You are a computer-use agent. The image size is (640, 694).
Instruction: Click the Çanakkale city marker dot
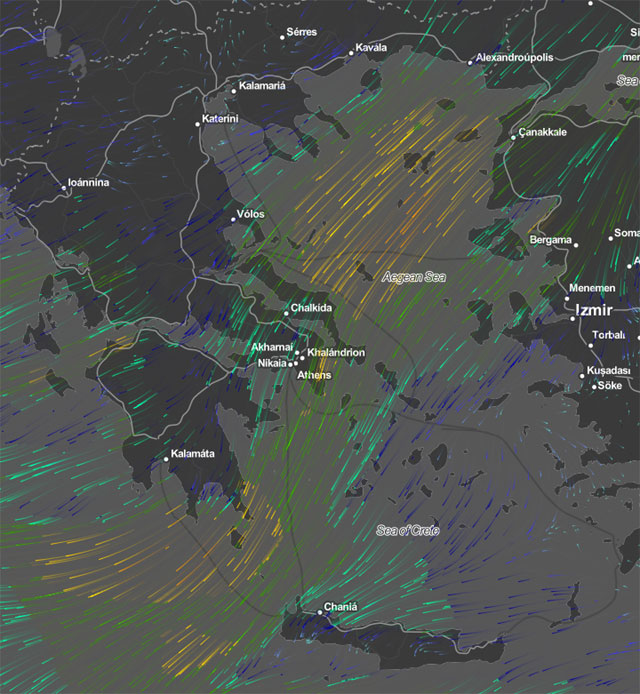[x=513, y=137]
